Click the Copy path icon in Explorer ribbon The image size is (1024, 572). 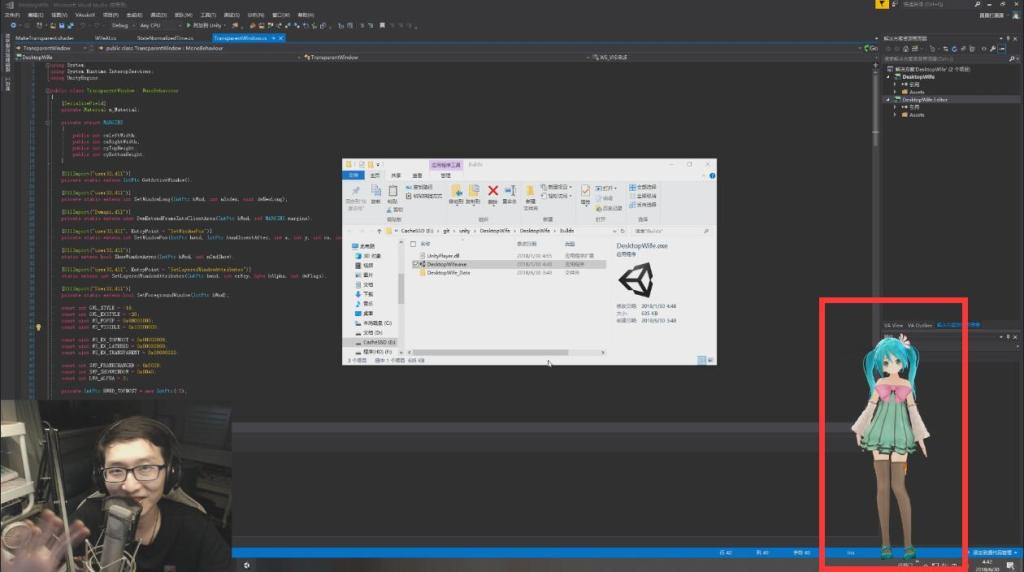(409, 187)
